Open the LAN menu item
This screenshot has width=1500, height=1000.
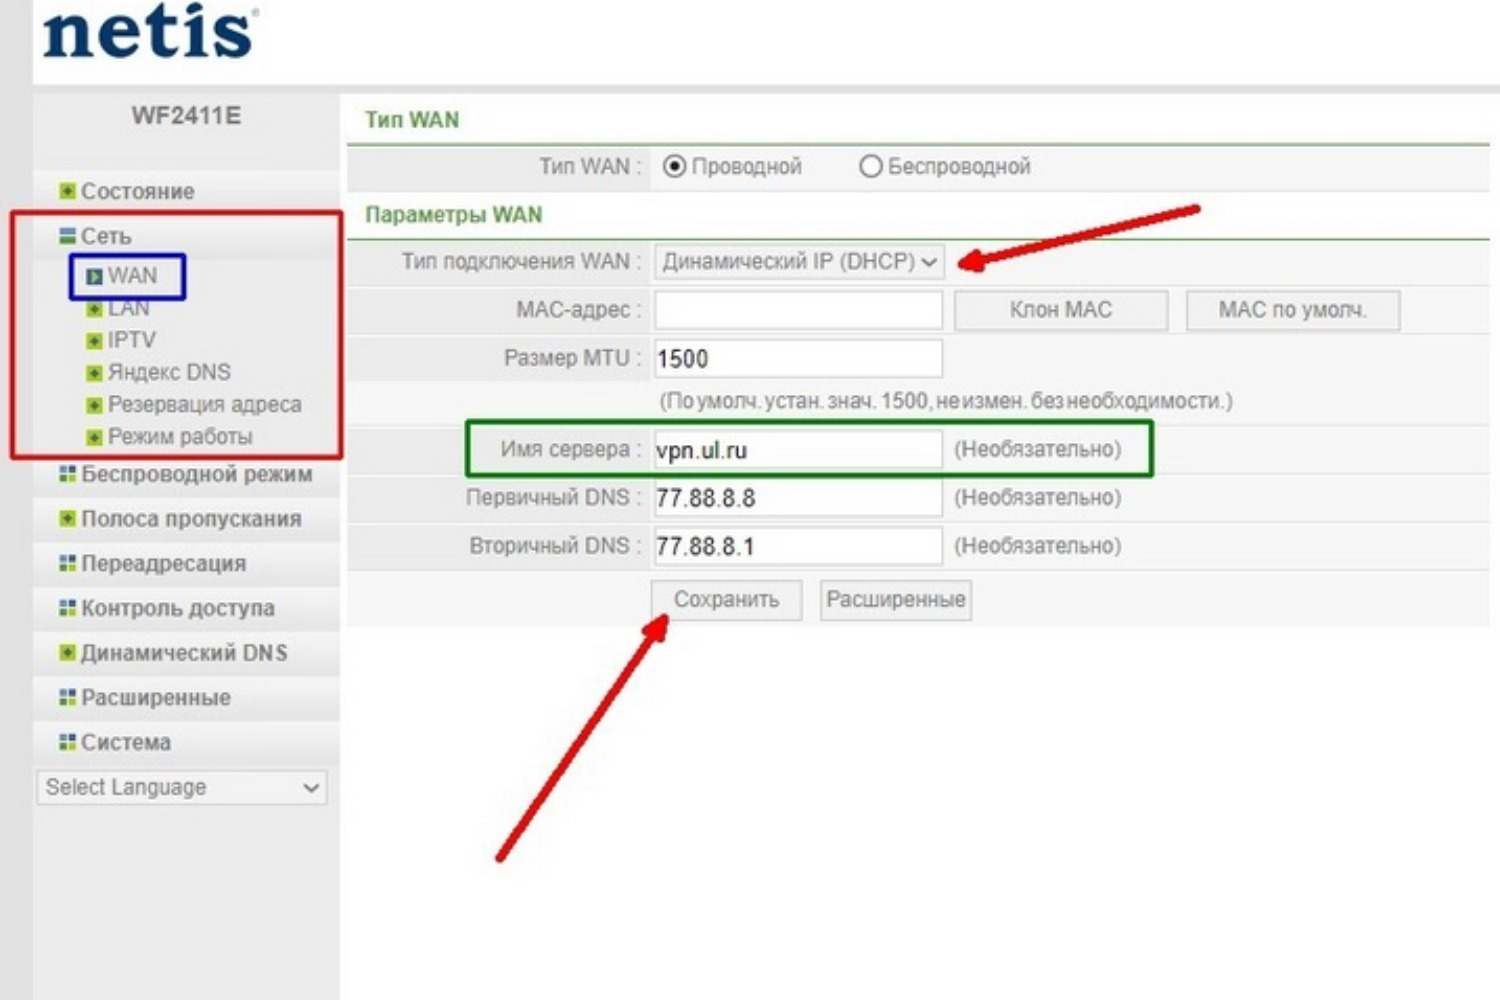128,309
